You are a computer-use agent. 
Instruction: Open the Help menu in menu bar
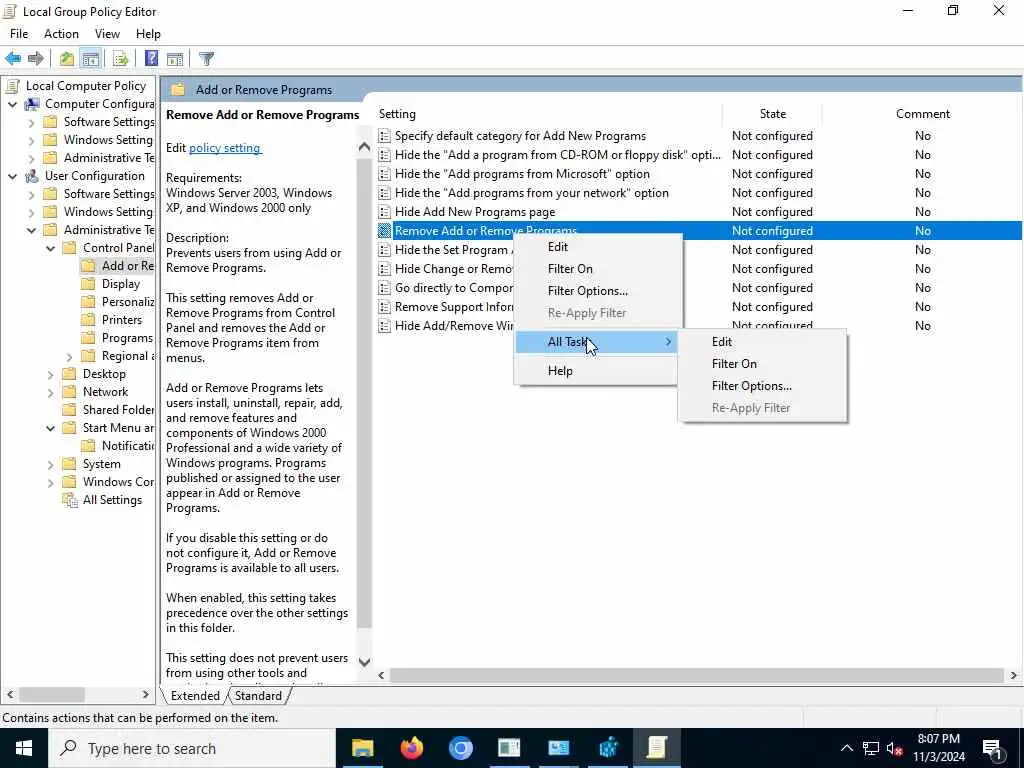(x=148, y=34)
